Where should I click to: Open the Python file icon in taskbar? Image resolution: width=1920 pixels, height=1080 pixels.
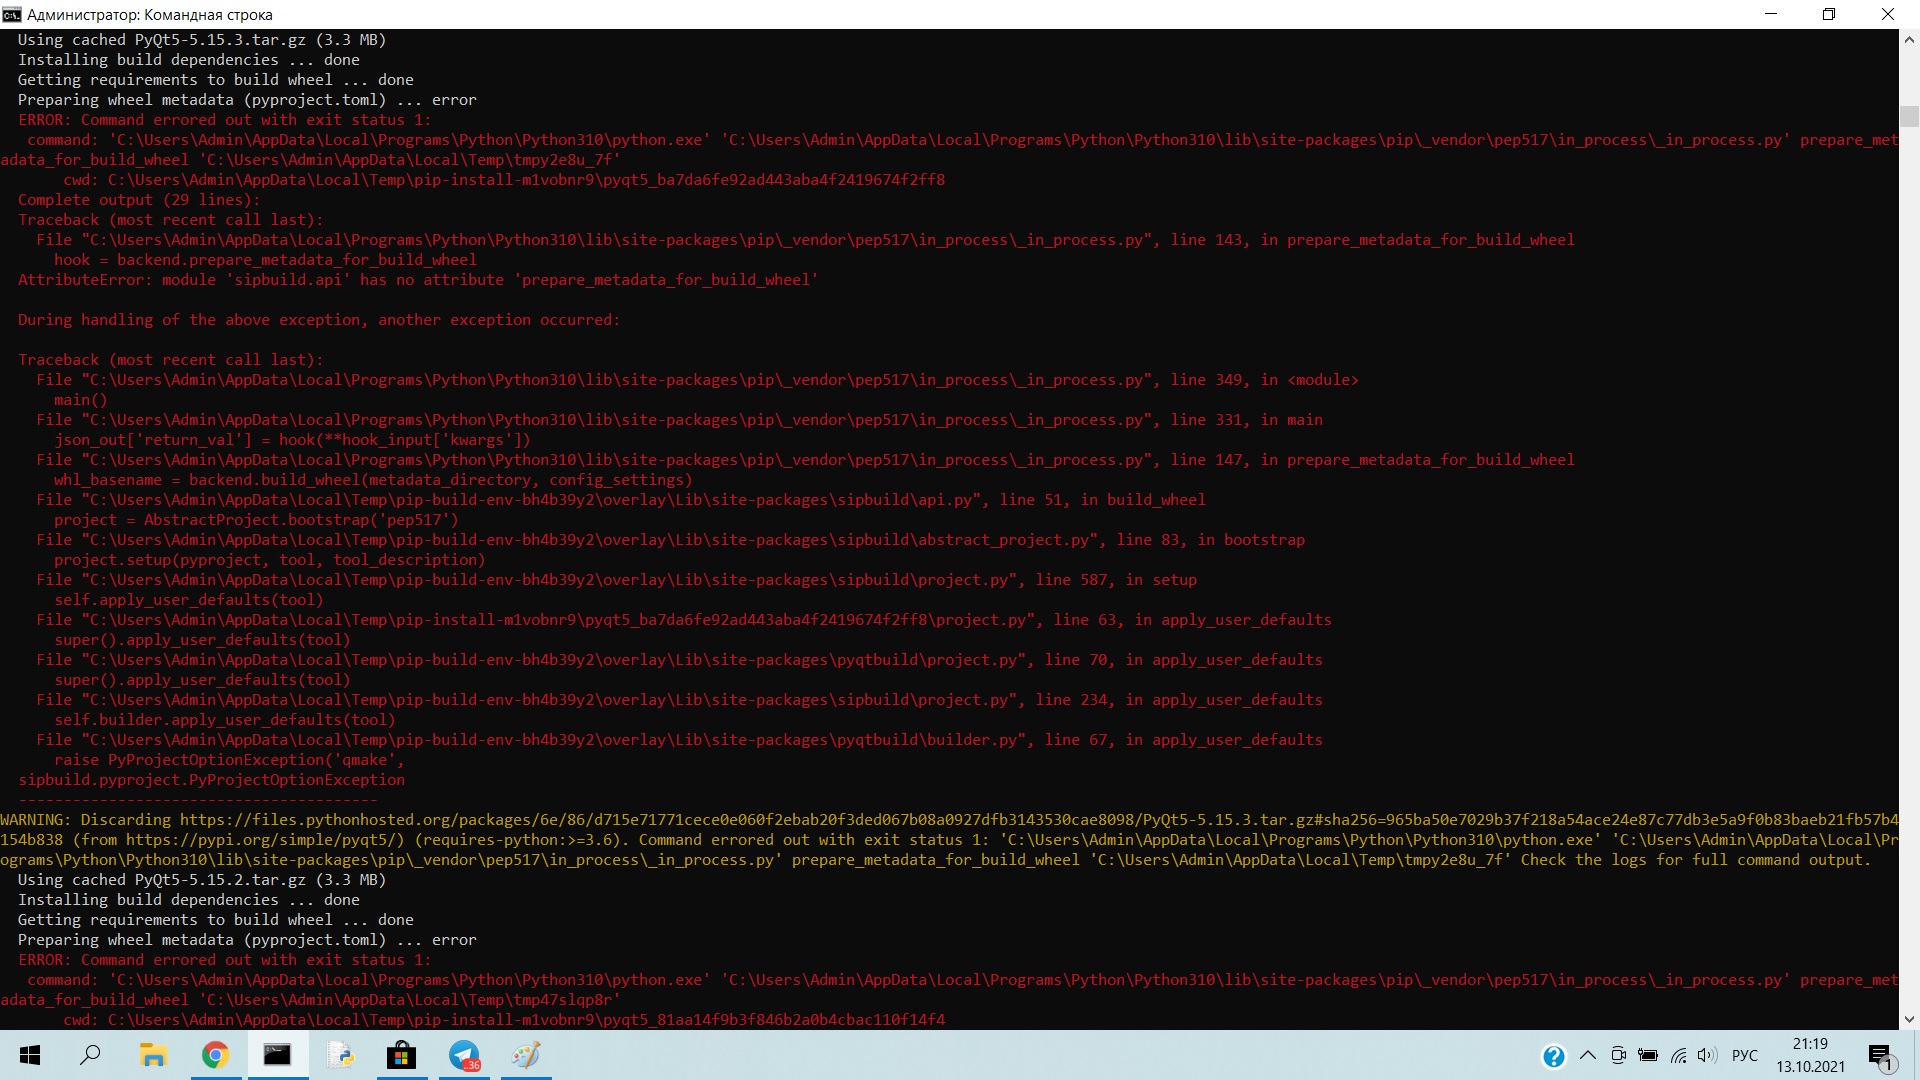click(340, 1055)
